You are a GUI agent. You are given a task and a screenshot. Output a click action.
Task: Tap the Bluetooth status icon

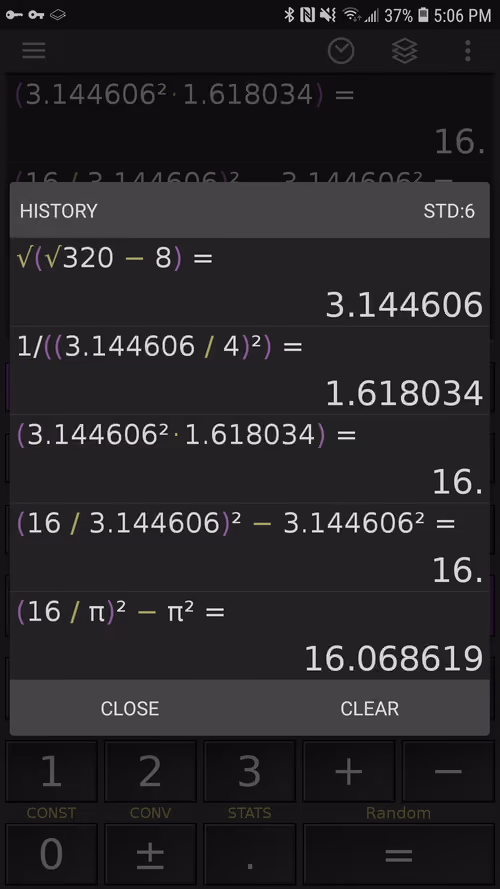(290, 15)
